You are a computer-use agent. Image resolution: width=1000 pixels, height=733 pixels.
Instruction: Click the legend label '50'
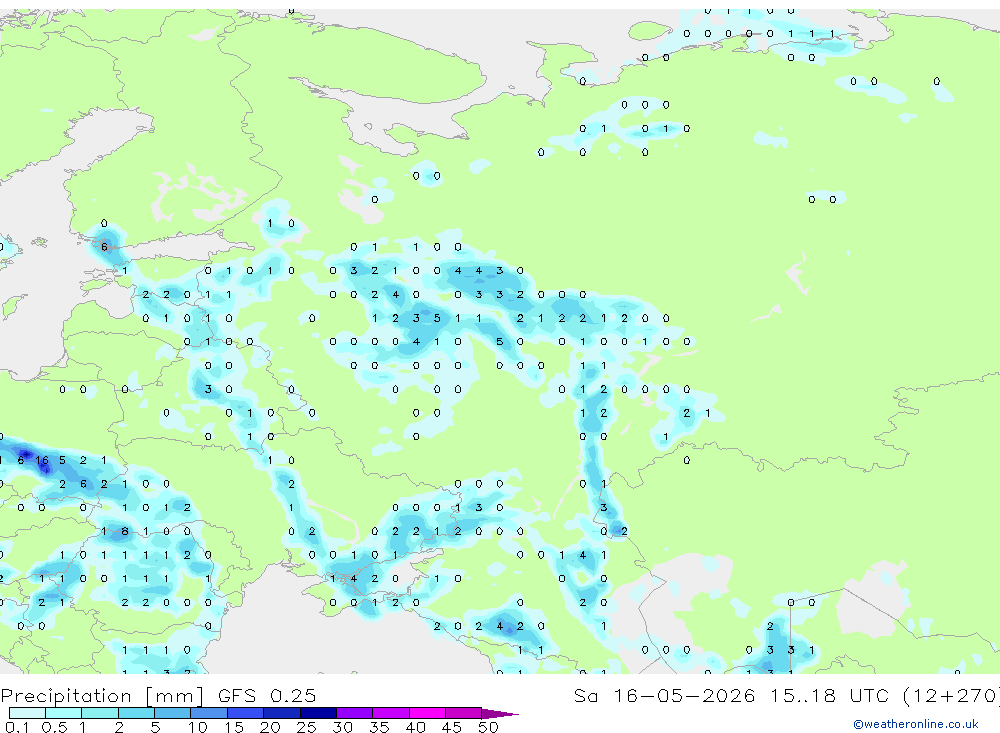click(x=489, y=727)
